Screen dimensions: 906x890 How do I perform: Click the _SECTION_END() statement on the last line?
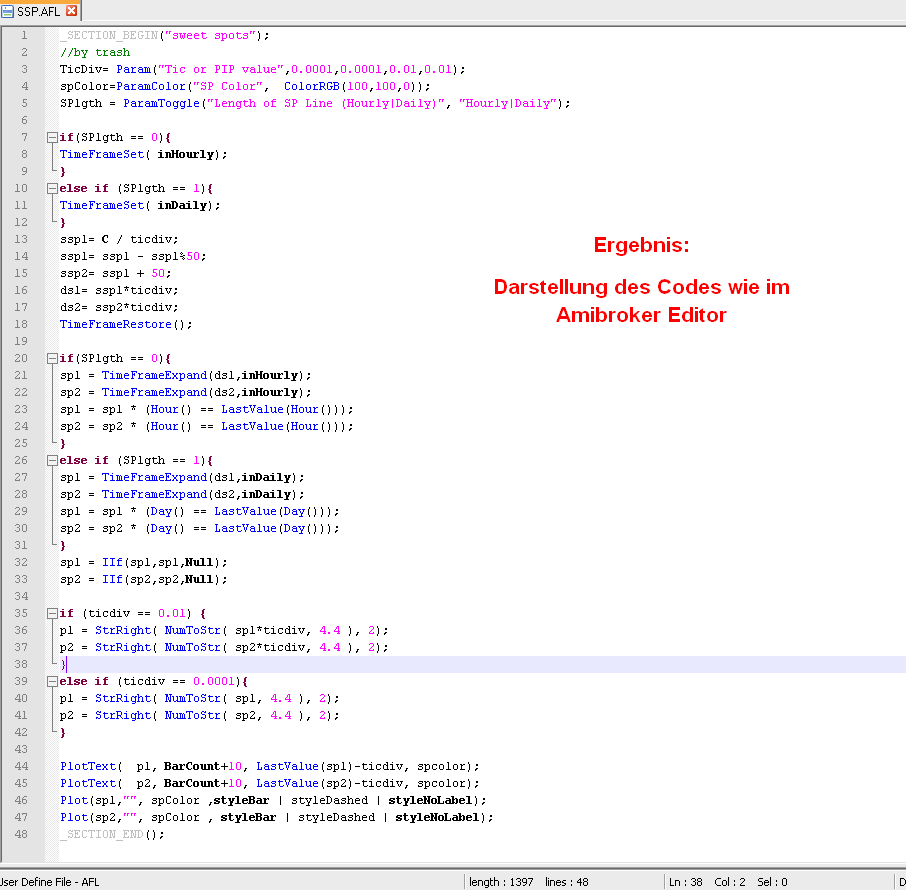111,834
